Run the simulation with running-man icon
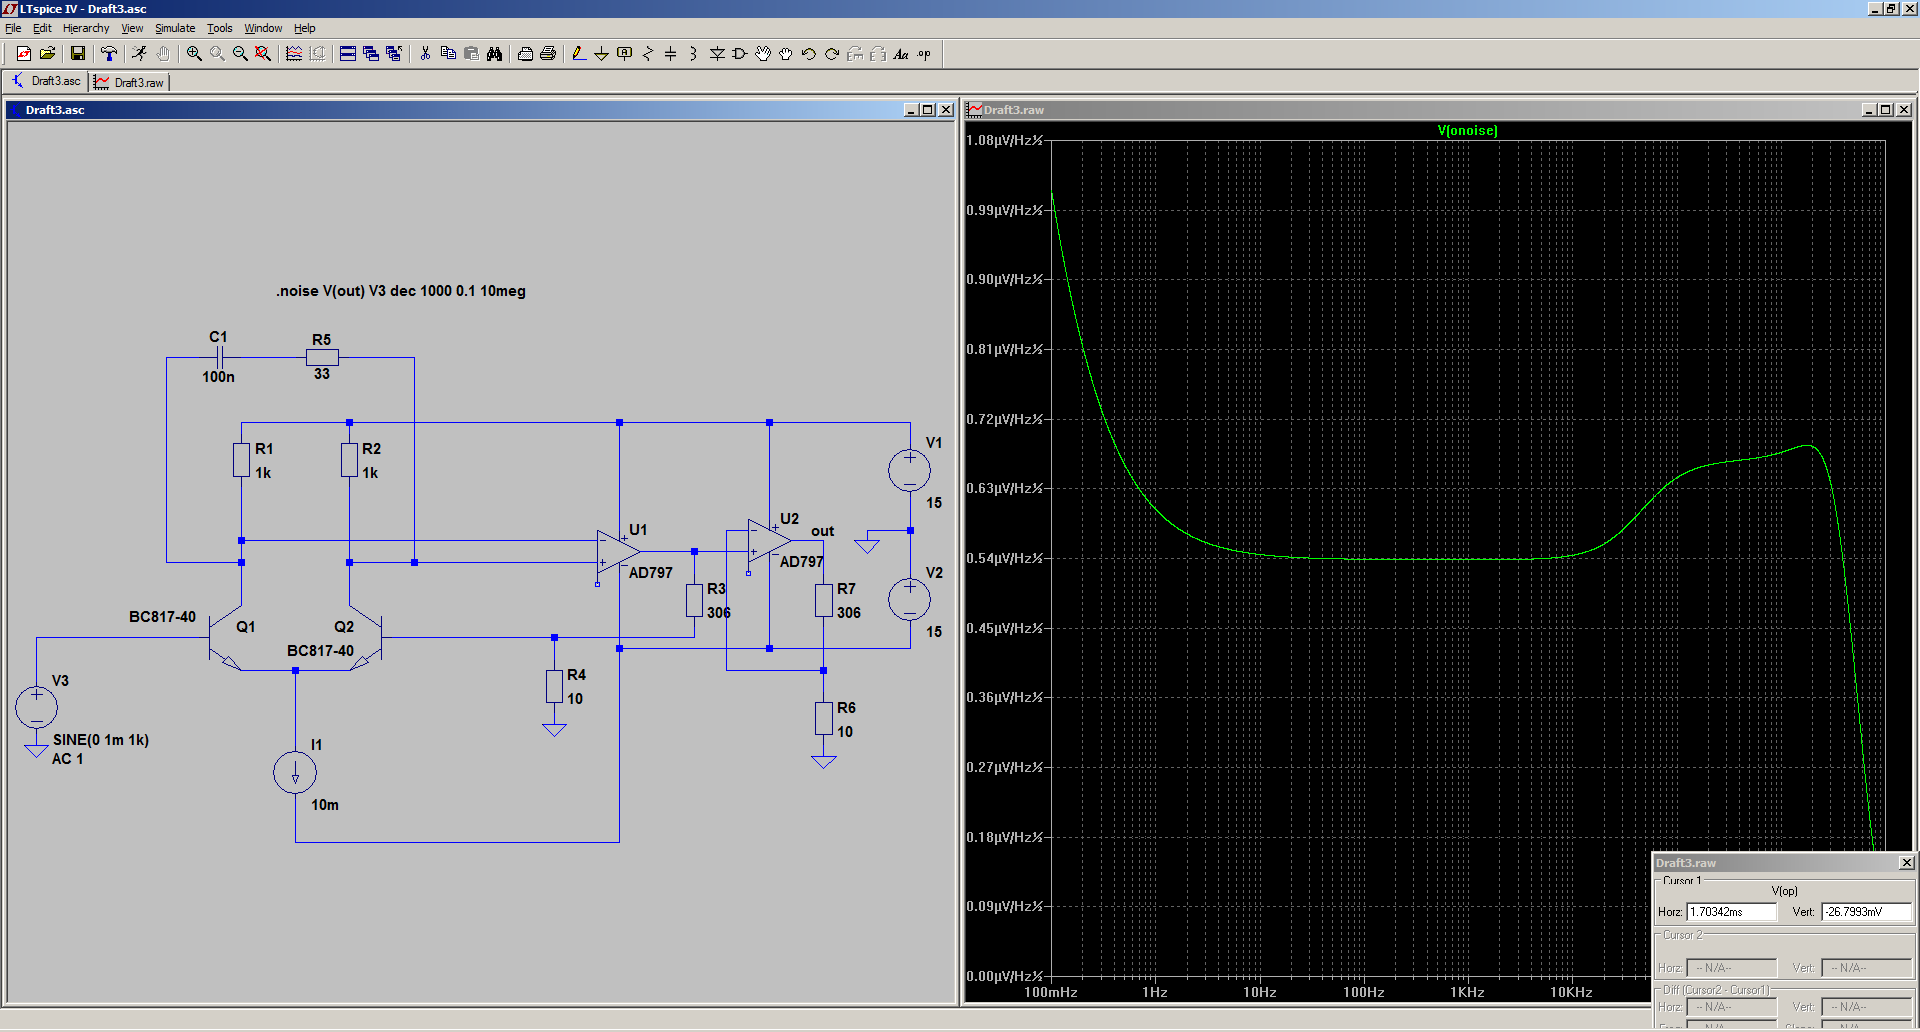Screen dimensions: 1920x1032 click(x=139, y=54)
